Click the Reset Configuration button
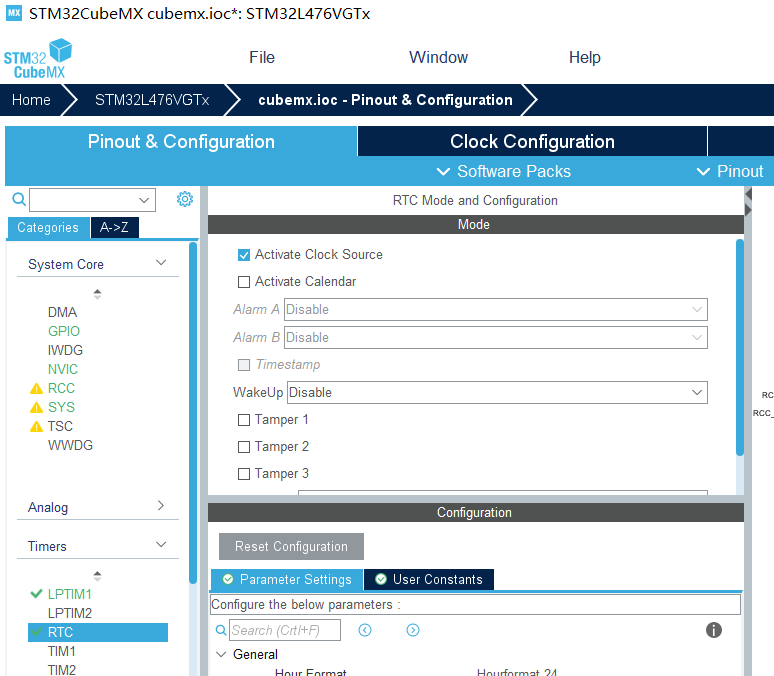Image resolution: width=774 pixels, height=676 pixels. 291,547
